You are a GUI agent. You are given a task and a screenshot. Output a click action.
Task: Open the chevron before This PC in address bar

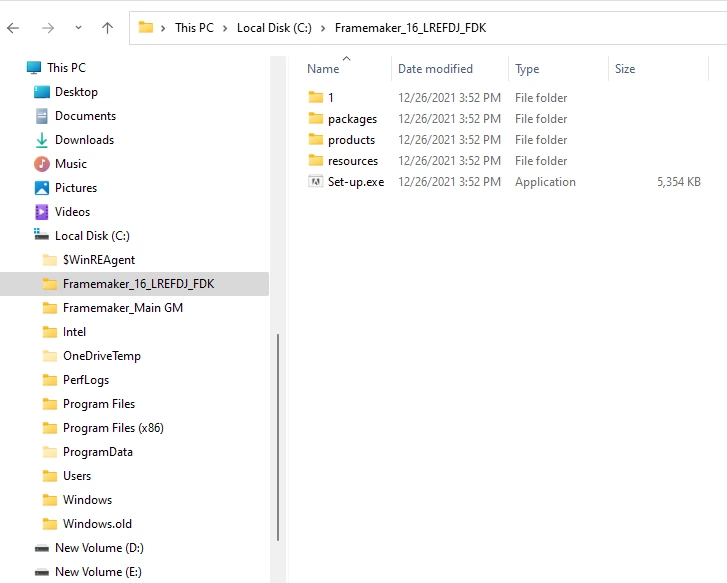tap(163, 28)
